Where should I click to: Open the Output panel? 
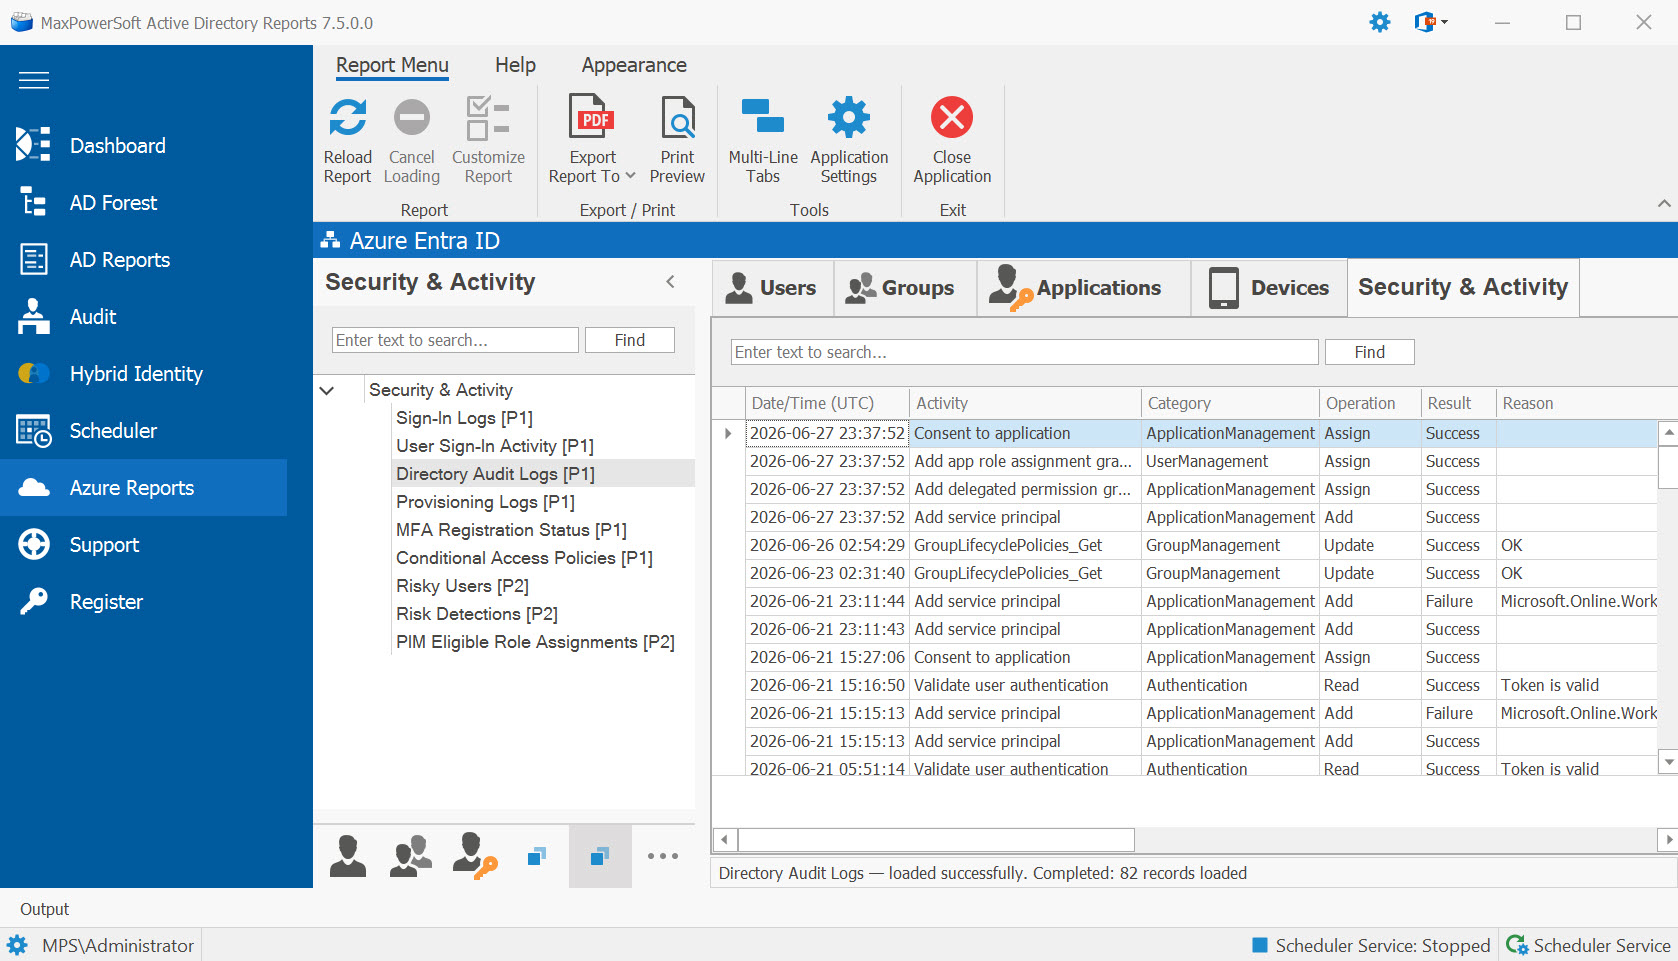(x=45, y=909)
